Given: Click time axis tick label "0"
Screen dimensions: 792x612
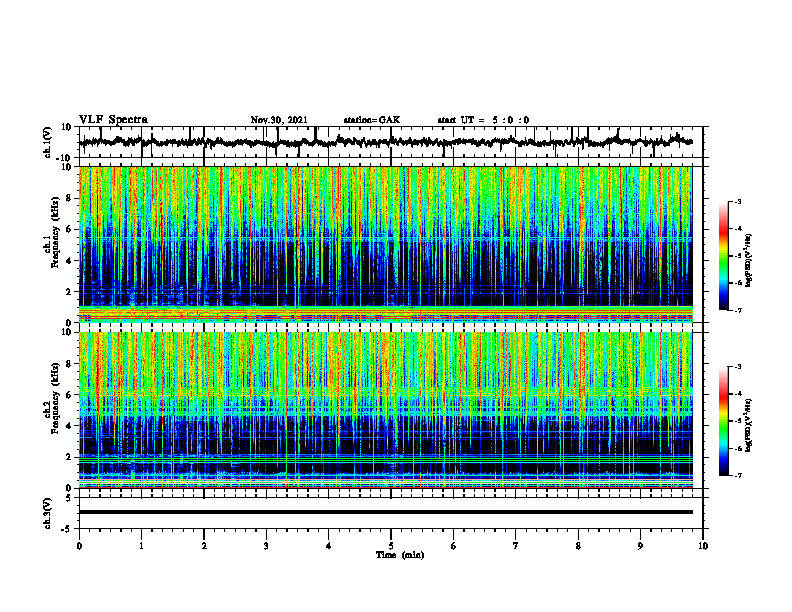Looking at the screenshot, I should point(79,546).
